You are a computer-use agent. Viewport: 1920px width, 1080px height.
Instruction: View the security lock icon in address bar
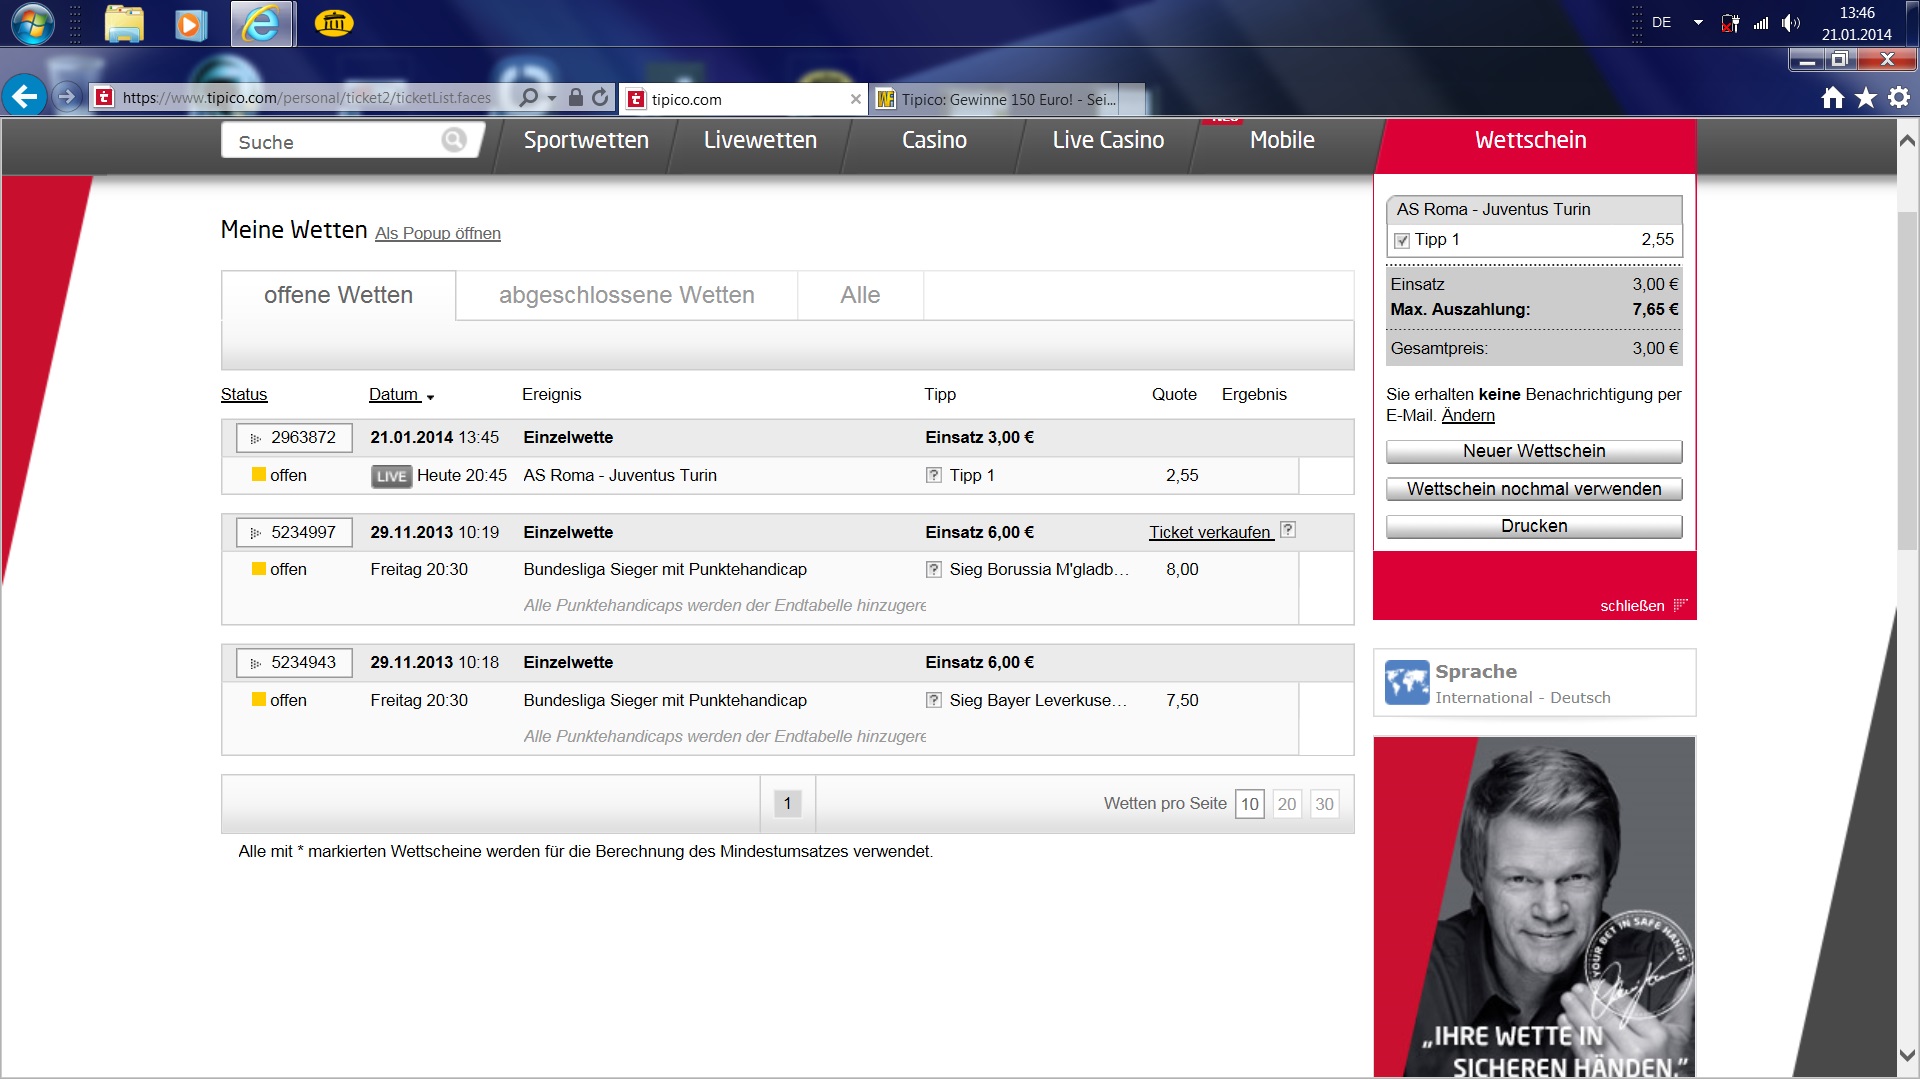click(x=575, y=97)
